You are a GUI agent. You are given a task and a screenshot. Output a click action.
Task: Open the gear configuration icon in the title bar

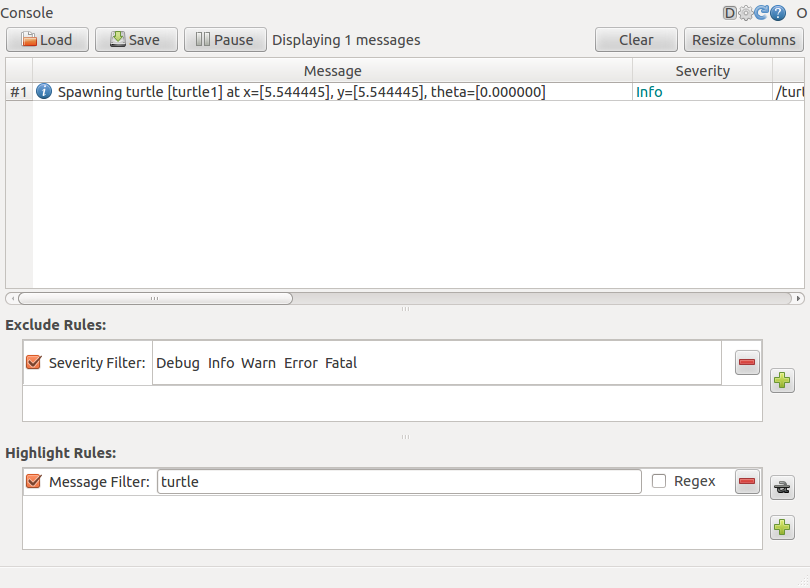click(745, 13)
